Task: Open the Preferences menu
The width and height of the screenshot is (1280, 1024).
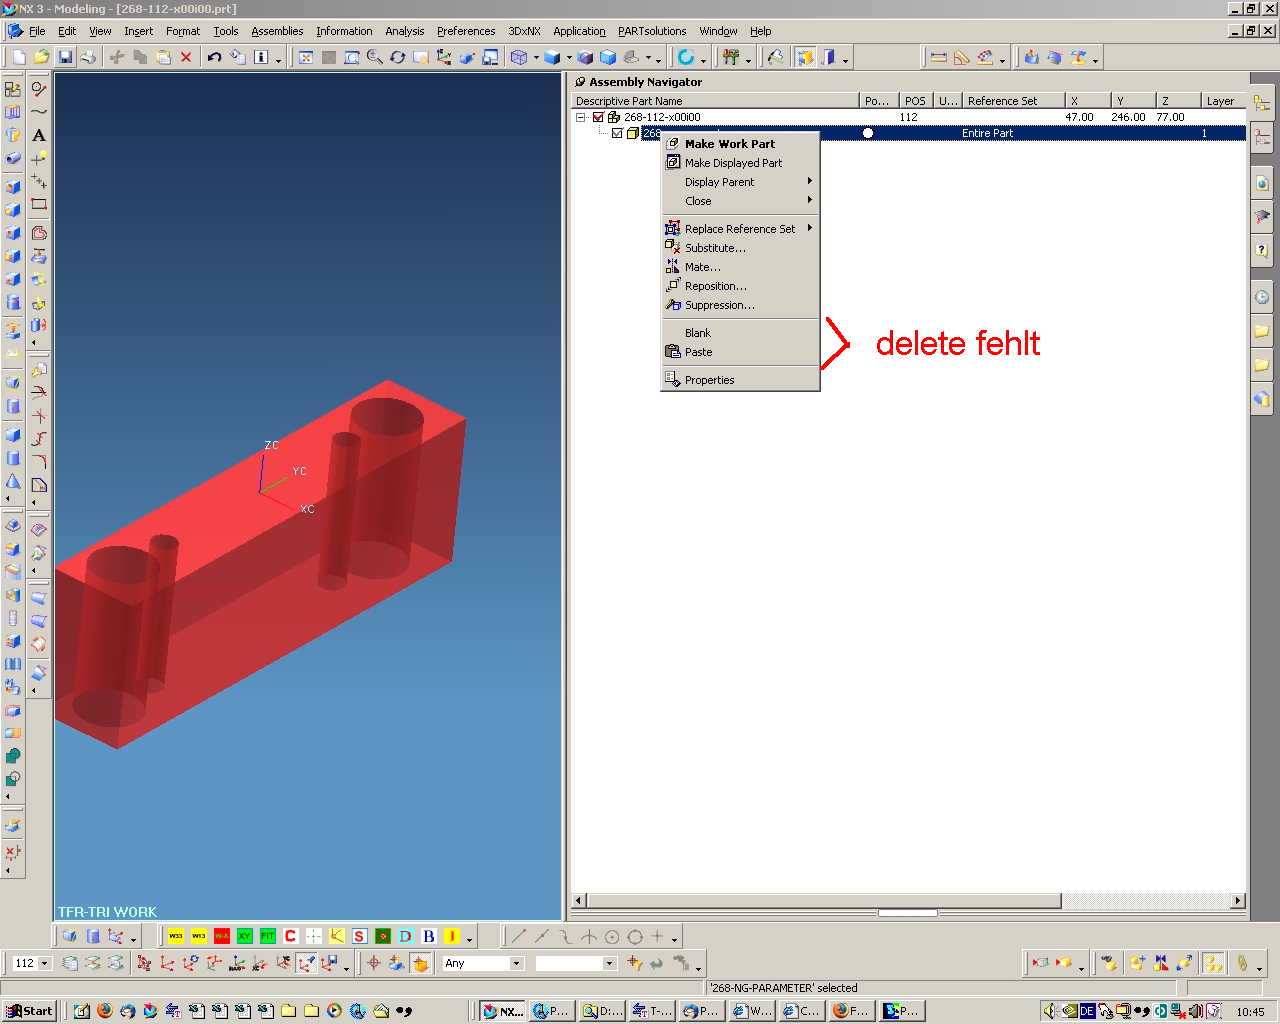Action: [466, 31]
